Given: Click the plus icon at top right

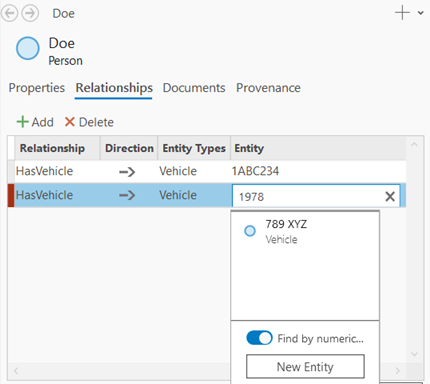Looking at the screenshot, I should click(x=402, y=13).
